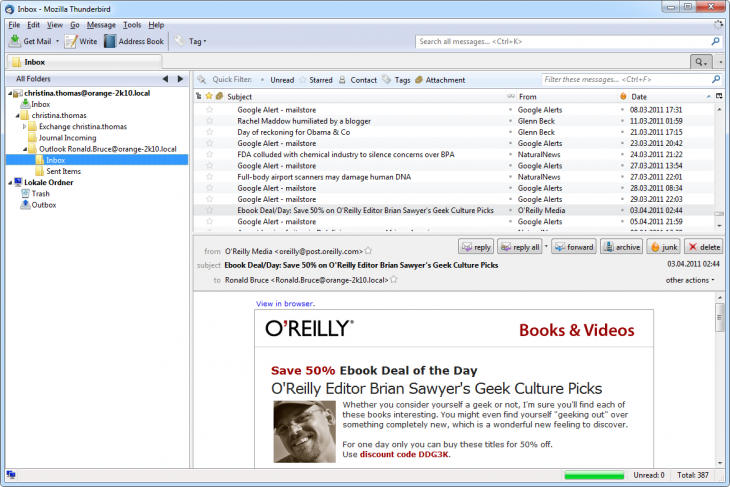
Task: Sort by junk status column icon
Action: [623, 96]
